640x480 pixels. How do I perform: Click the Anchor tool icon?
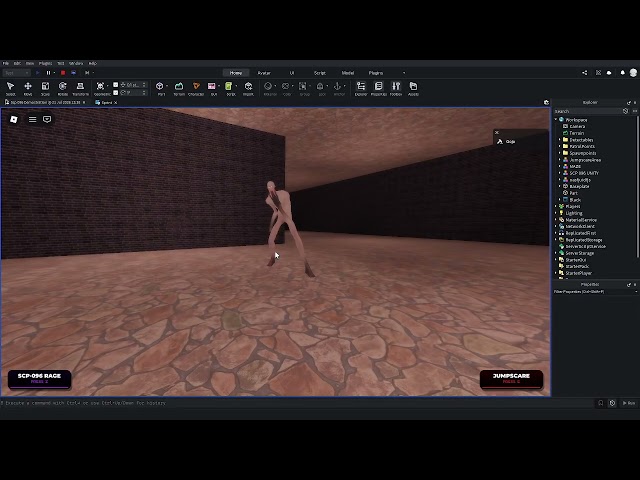[x=338, y=86]
